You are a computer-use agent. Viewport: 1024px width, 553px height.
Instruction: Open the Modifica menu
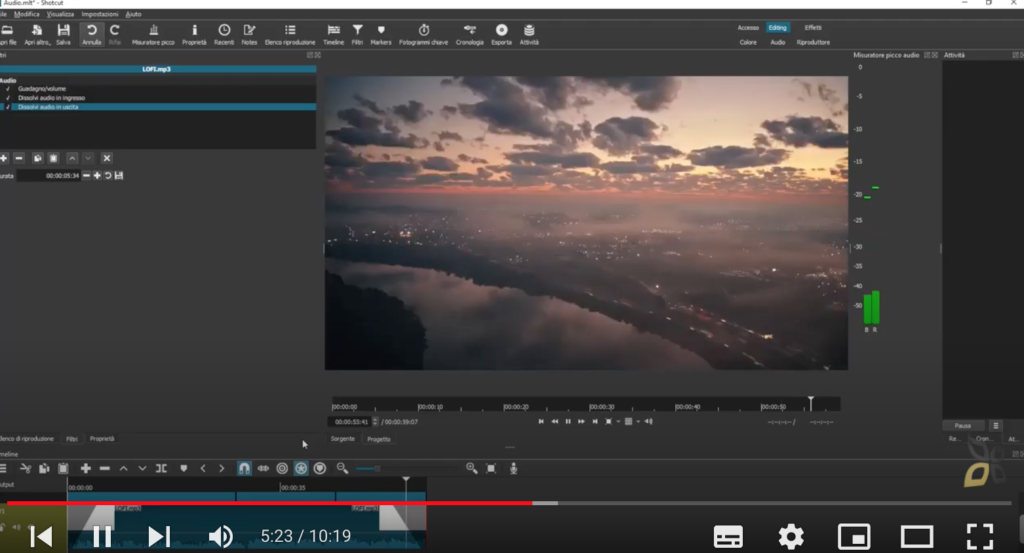click(27, 14)
